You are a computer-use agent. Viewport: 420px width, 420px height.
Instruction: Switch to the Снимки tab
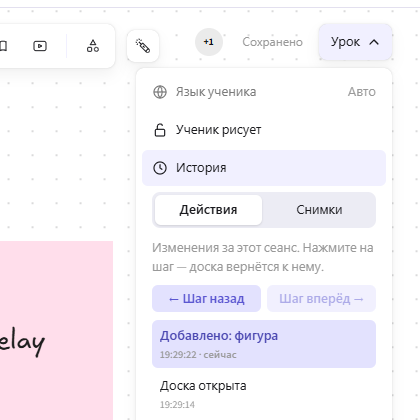point(319,210)
